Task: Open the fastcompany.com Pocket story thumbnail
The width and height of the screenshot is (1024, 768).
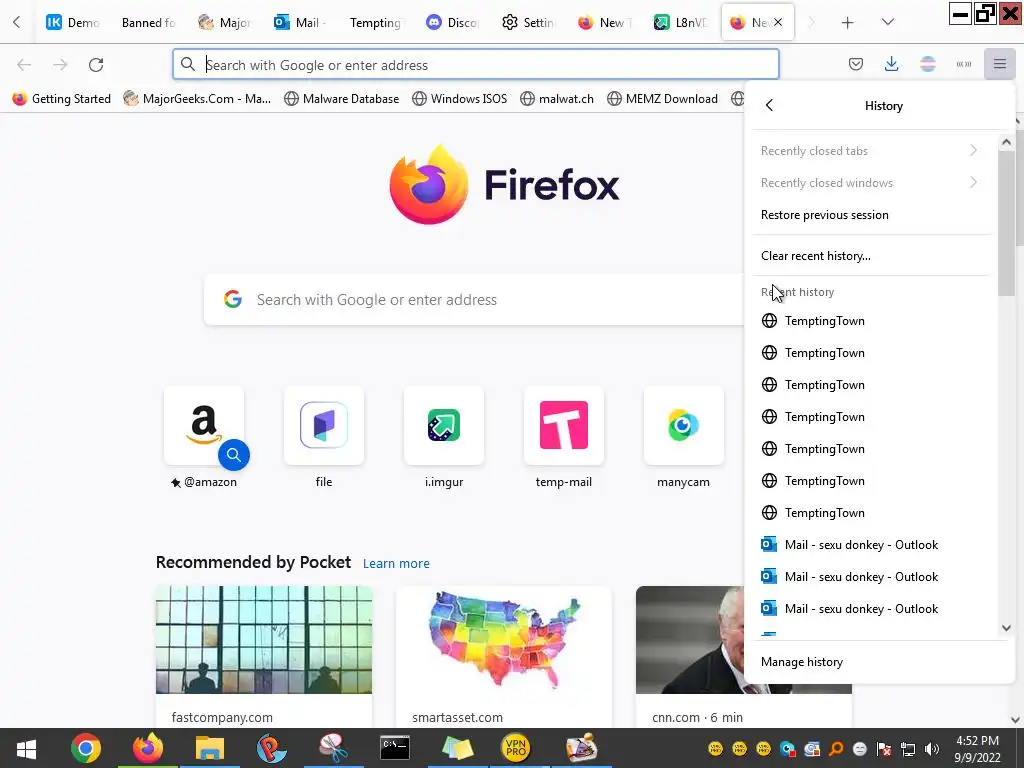Action: click(264, 639)
